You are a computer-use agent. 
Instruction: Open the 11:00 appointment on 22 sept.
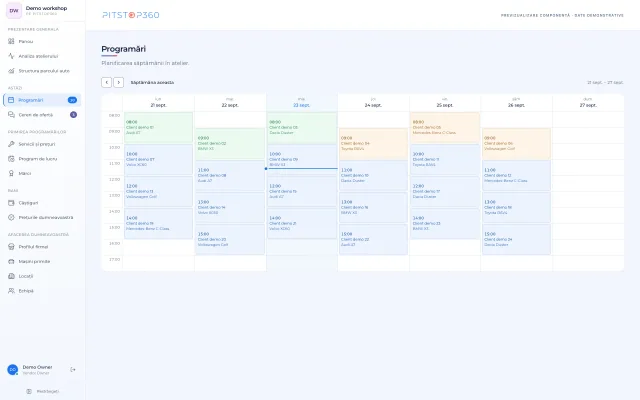230,176
